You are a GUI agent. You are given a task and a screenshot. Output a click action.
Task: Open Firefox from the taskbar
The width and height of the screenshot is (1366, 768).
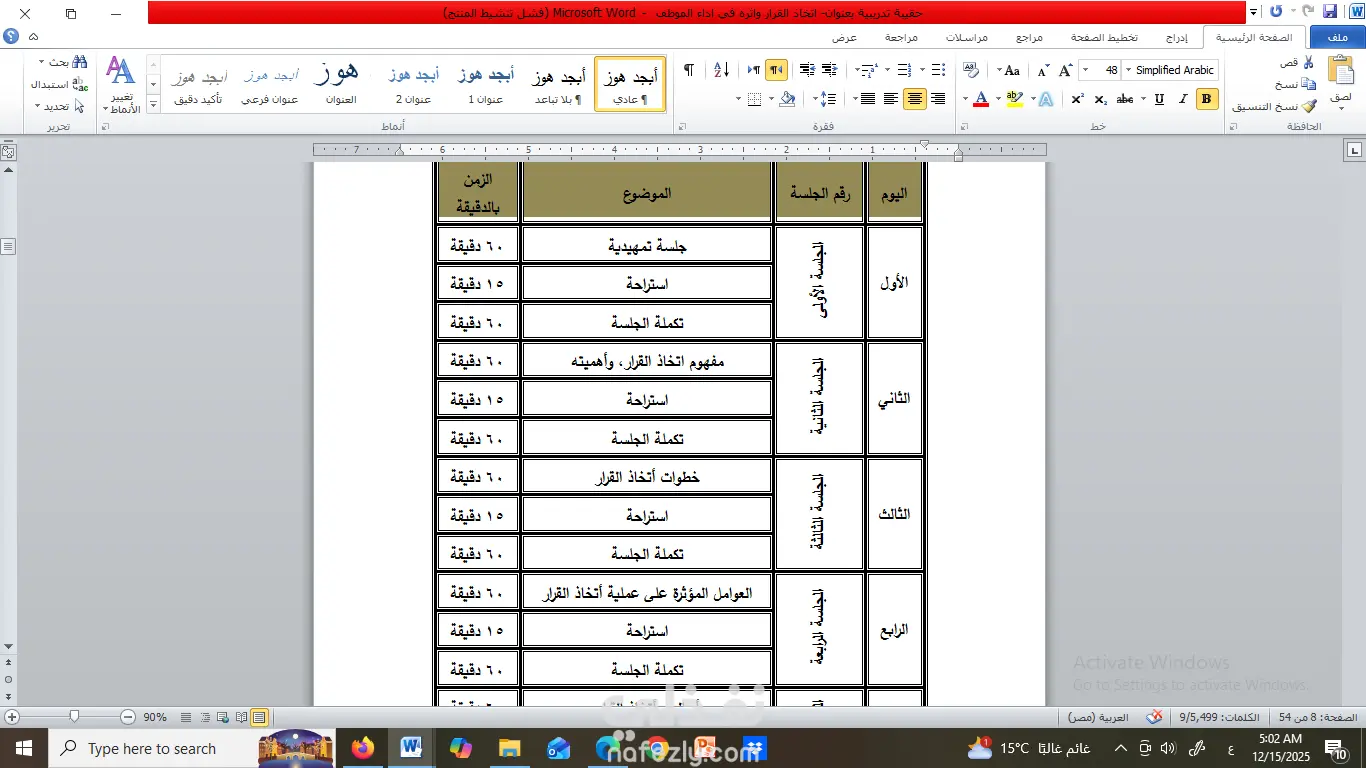pyautogui.click(x=362, y=748)
